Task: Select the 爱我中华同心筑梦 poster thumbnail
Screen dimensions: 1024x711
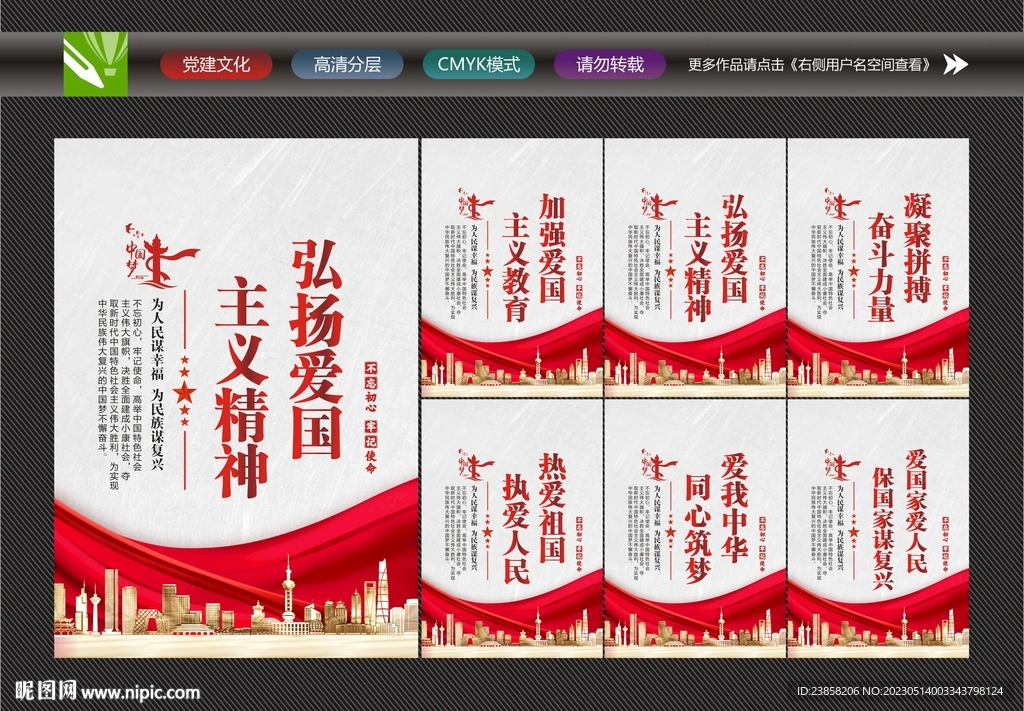Action: point(695,529)
